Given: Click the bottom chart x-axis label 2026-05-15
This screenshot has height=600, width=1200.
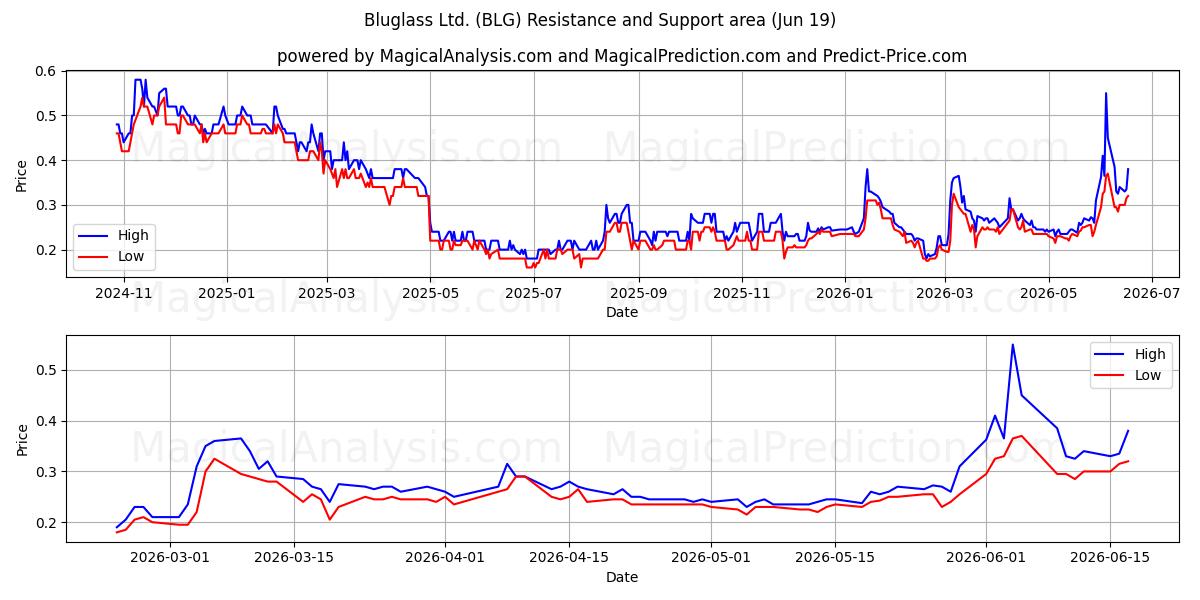Looking at the screenshot, I should click(x=835, y=559).
